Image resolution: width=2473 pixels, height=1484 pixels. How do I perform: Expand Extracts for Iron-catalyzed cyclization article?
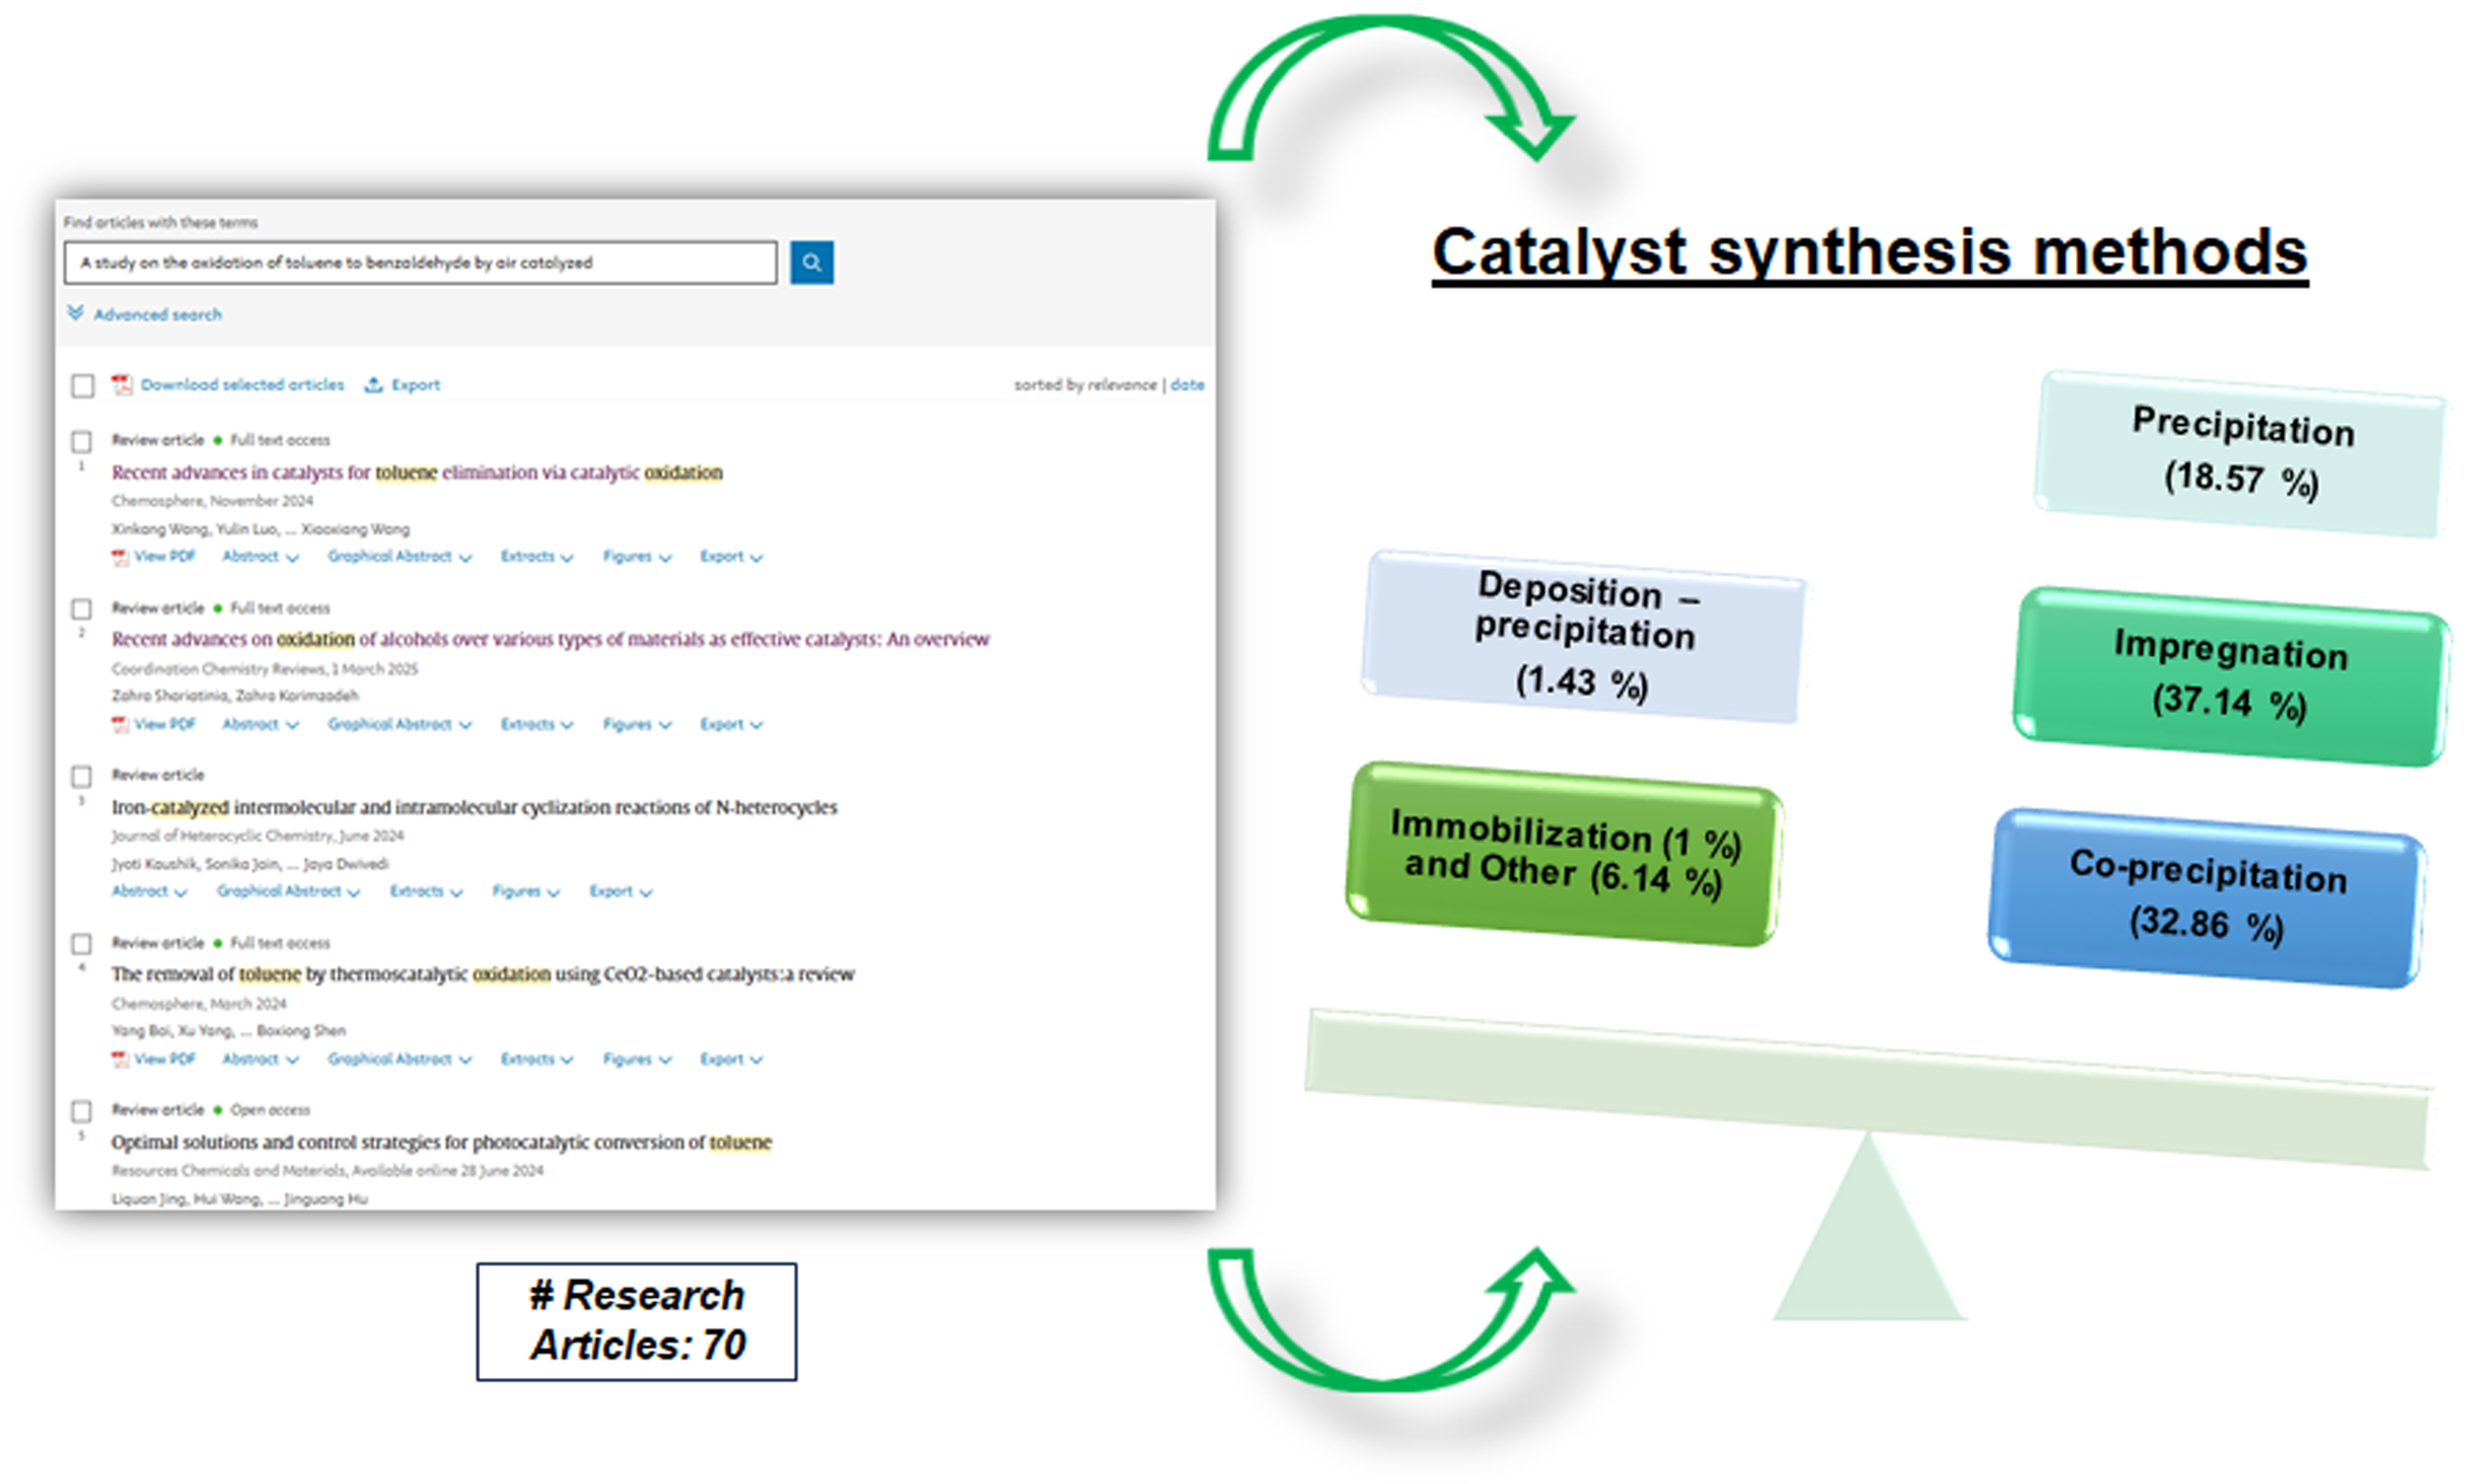click(x=426, y=892)
